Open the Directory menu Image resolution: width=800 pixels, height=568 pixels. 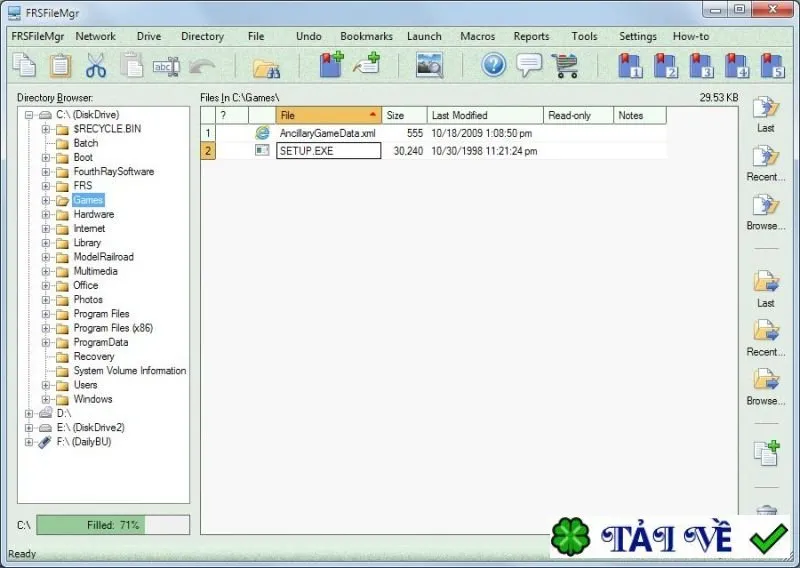[x=202, y=36]
